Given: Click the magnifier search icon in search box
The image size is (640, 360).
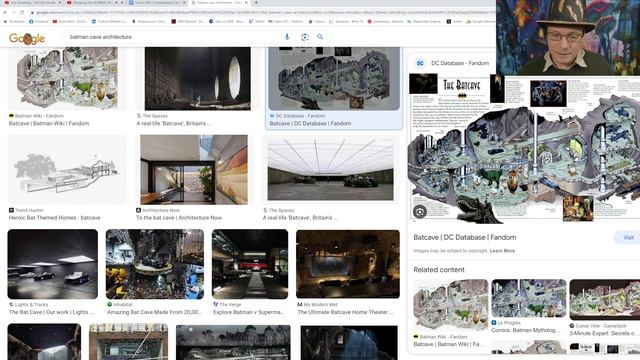Looking at the screenshot, I should (320, 37).
